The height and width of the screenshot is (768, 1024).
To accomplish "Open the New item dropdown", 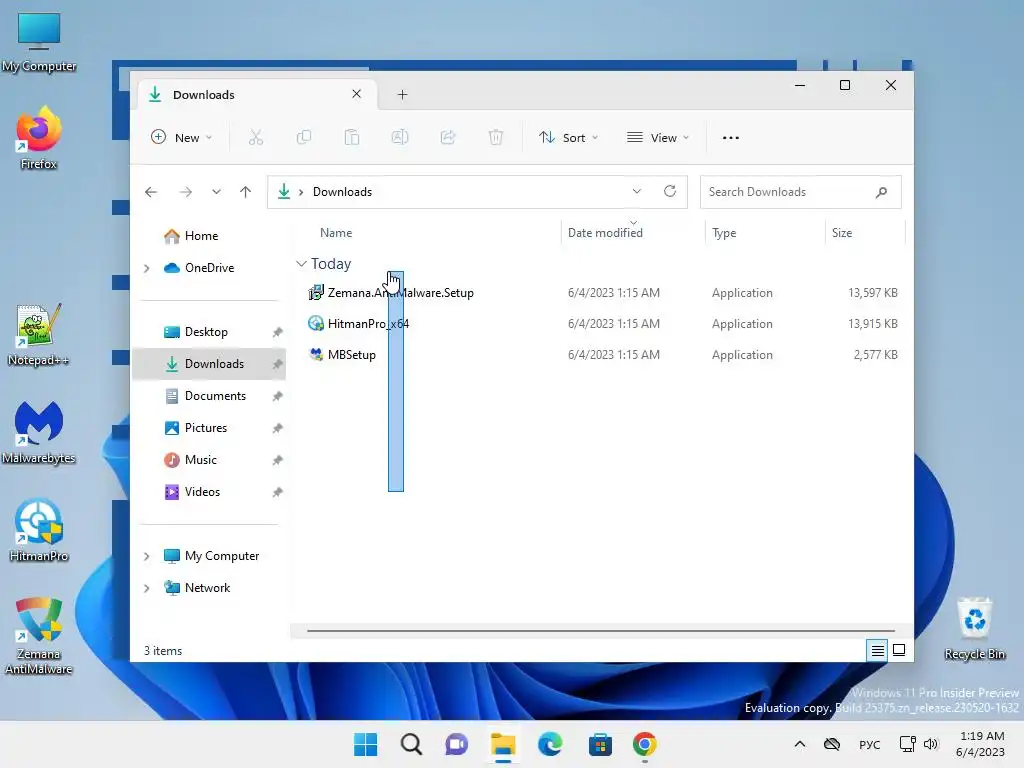I will tap(182, 138).
